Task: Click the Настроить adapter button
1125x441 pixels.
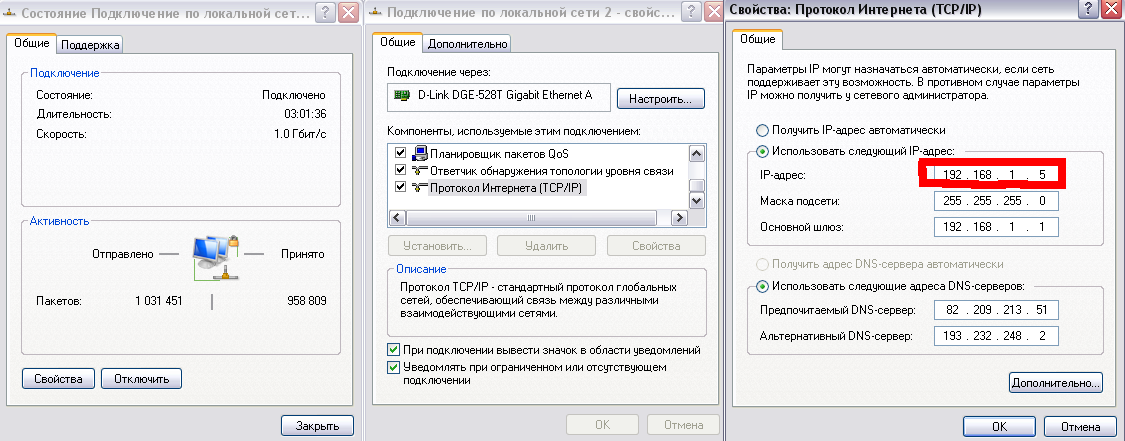Action: [661, 99]
